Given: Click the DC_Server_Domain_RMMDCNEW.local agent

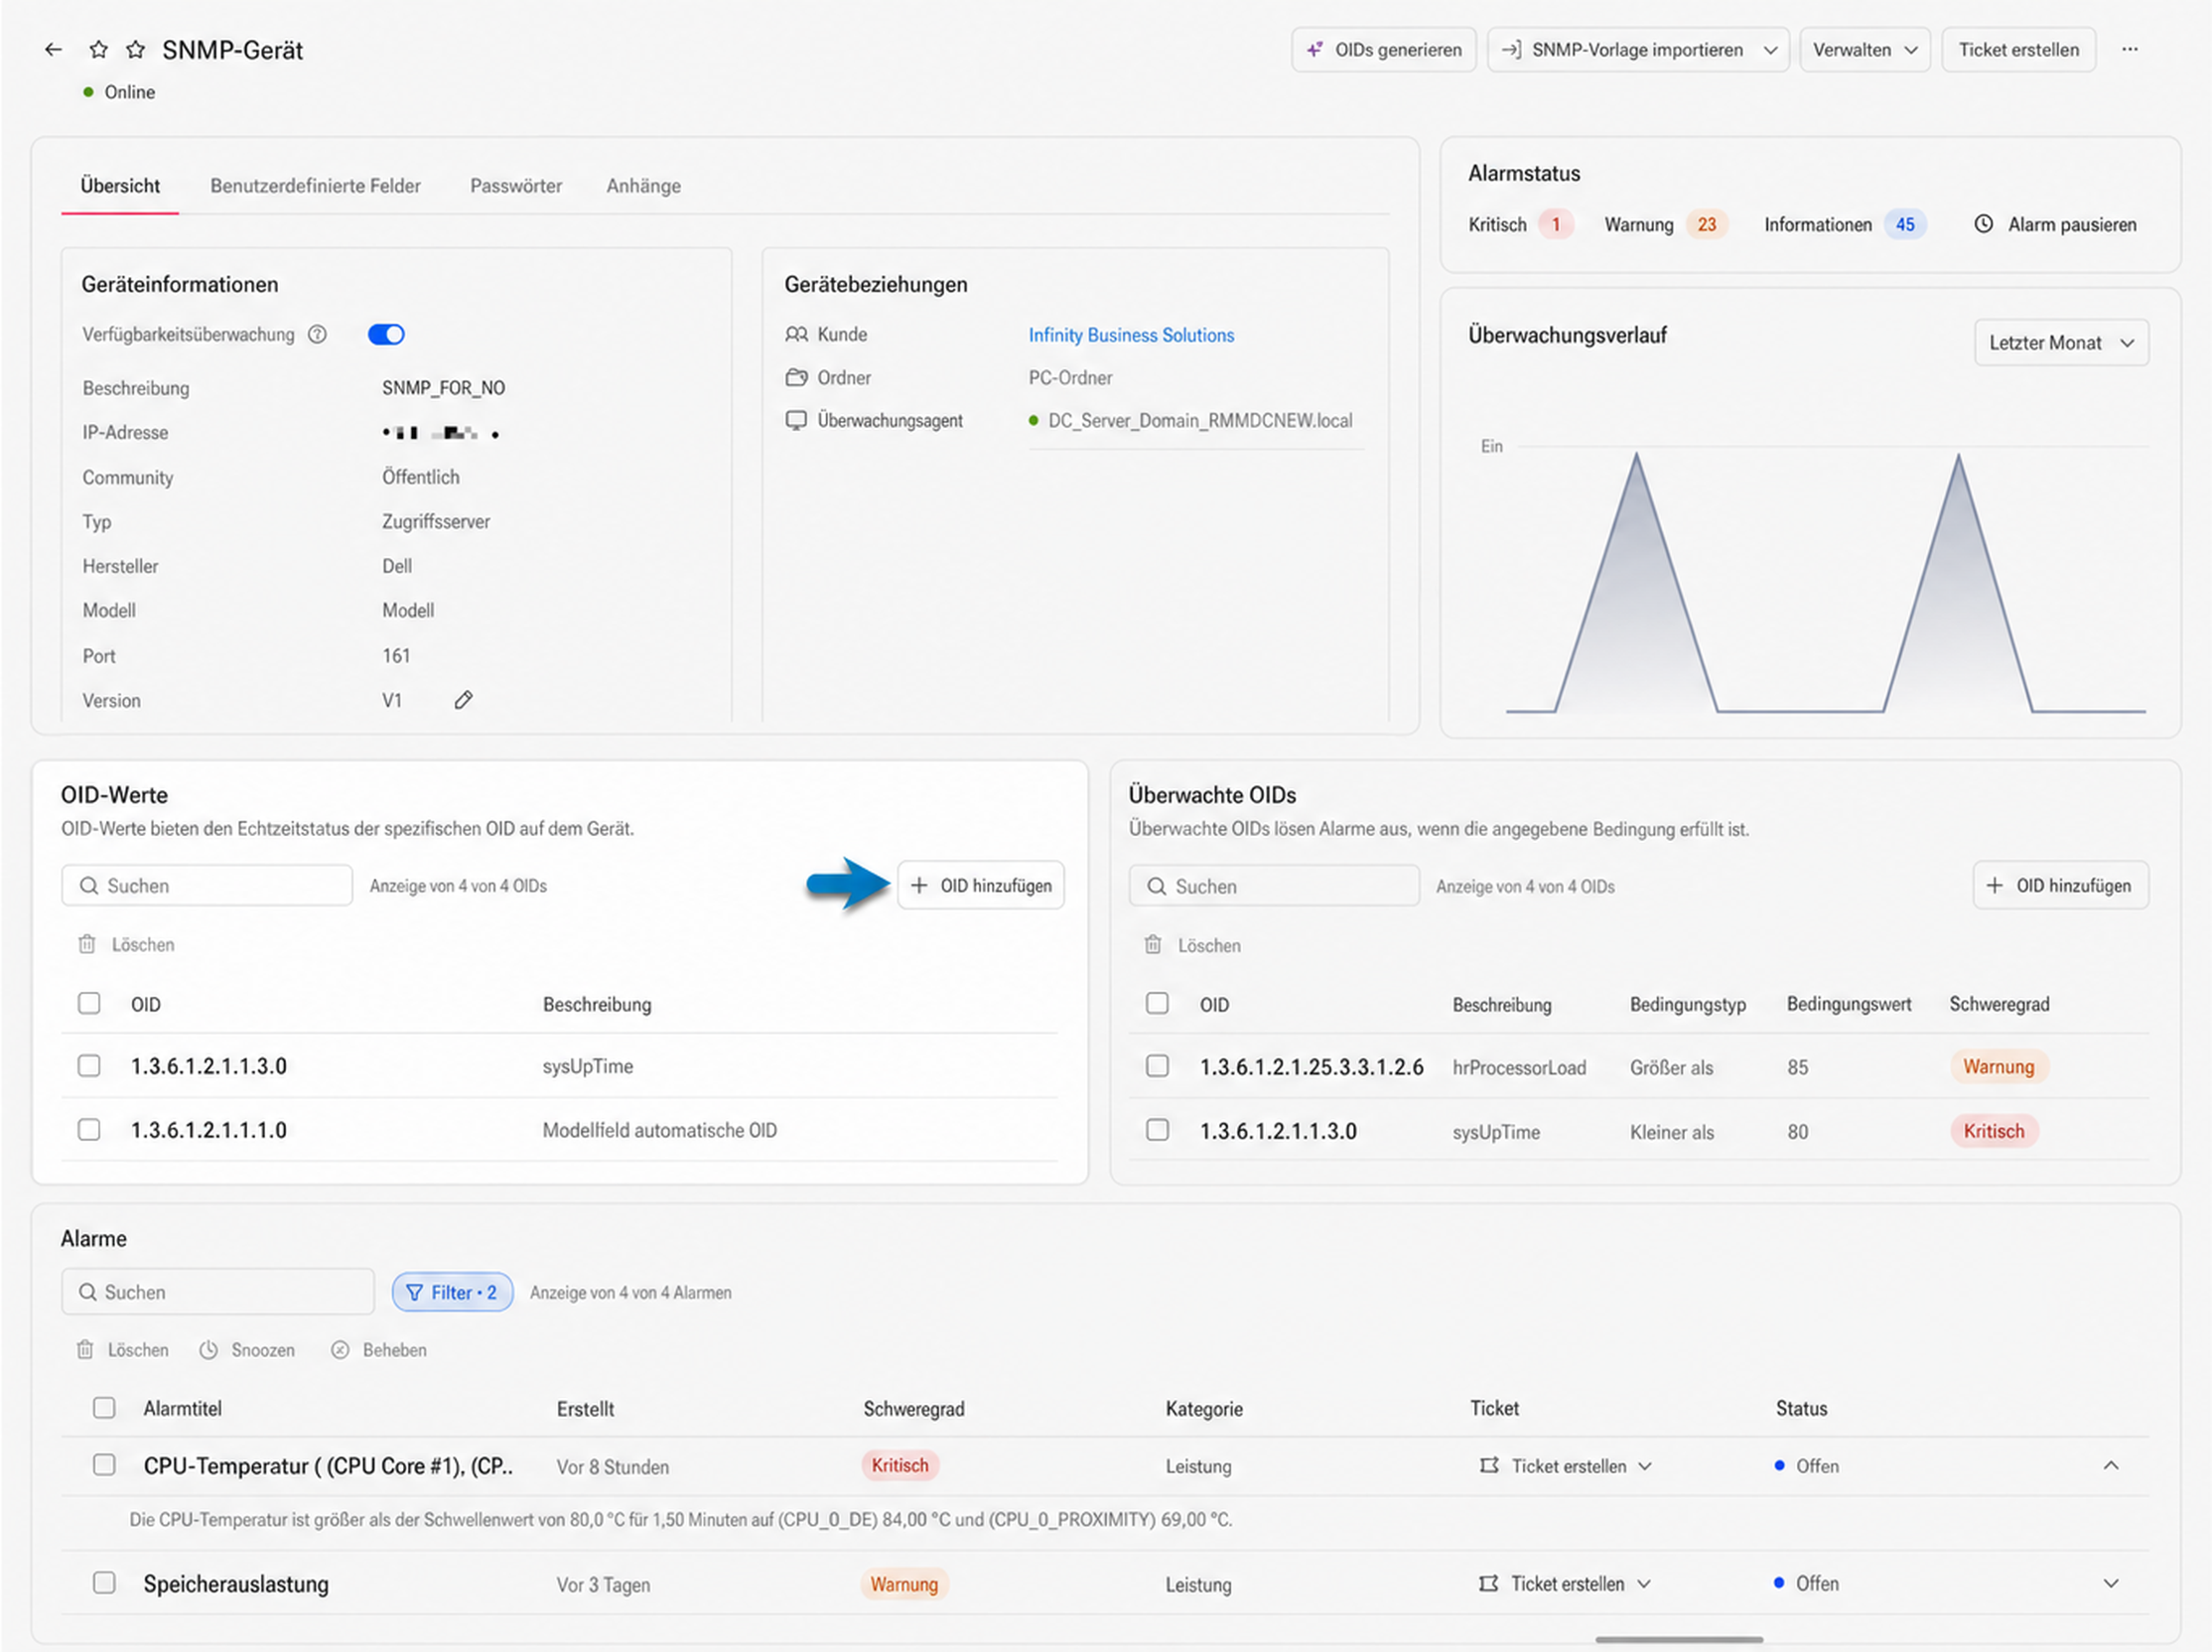Looking at the screenshot, I should click(1200, 420).
